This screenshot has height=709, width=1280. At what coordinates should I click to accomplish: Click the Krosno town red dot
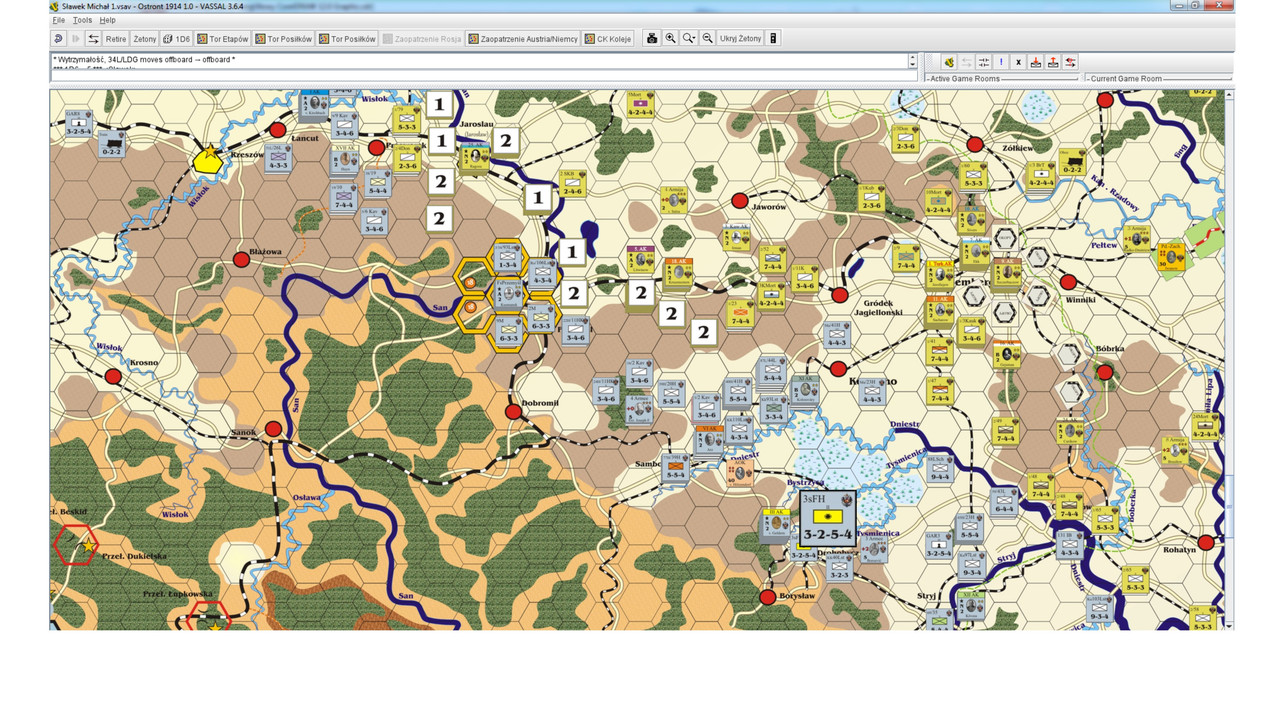113,376
